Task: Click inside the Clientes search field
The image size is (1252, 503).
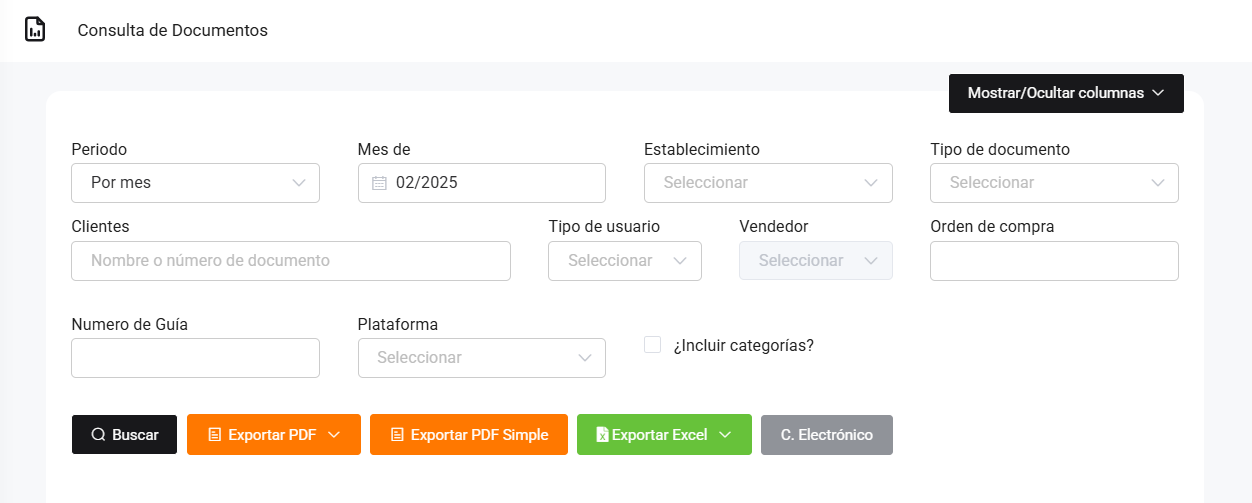Action: [290, 261]
